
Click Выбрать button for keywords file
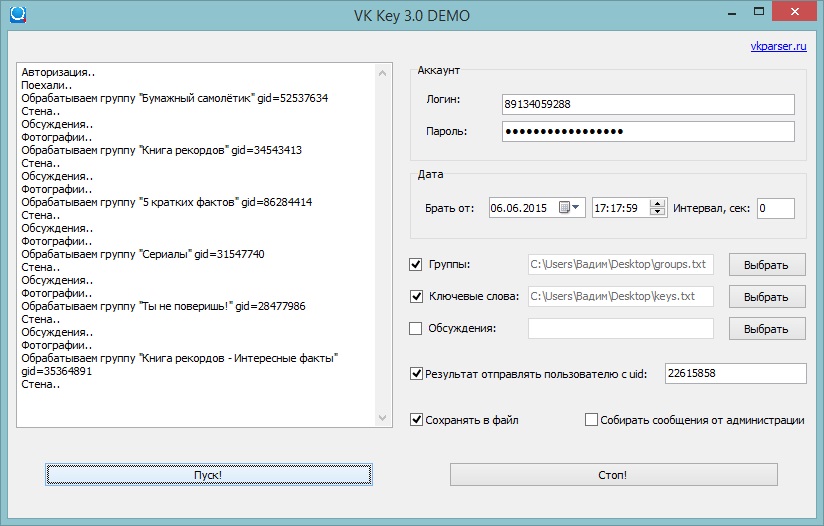point(767,297)
